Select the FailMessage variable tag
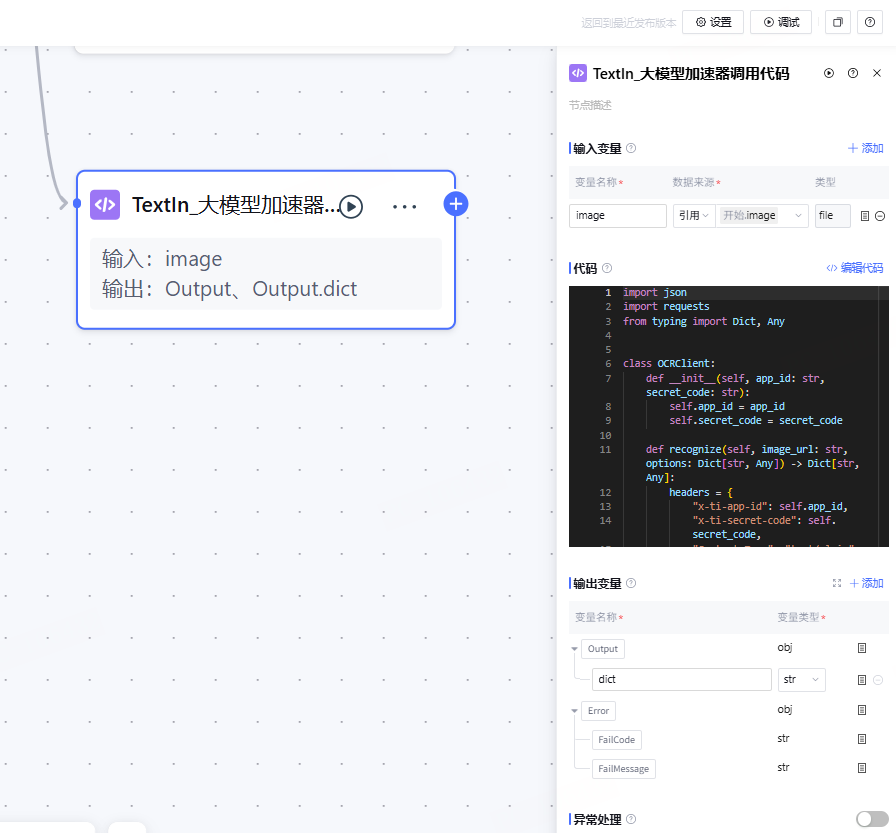 point(623,769)
